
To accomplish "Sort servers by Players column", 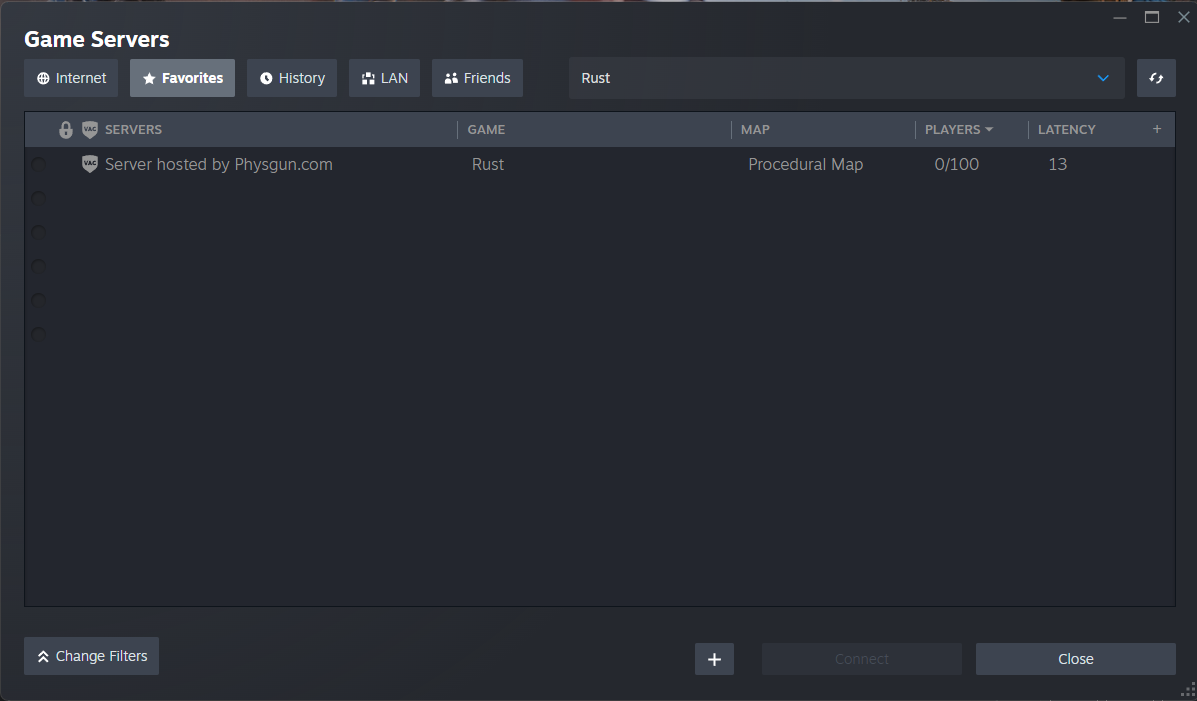I will coord(958,130).
